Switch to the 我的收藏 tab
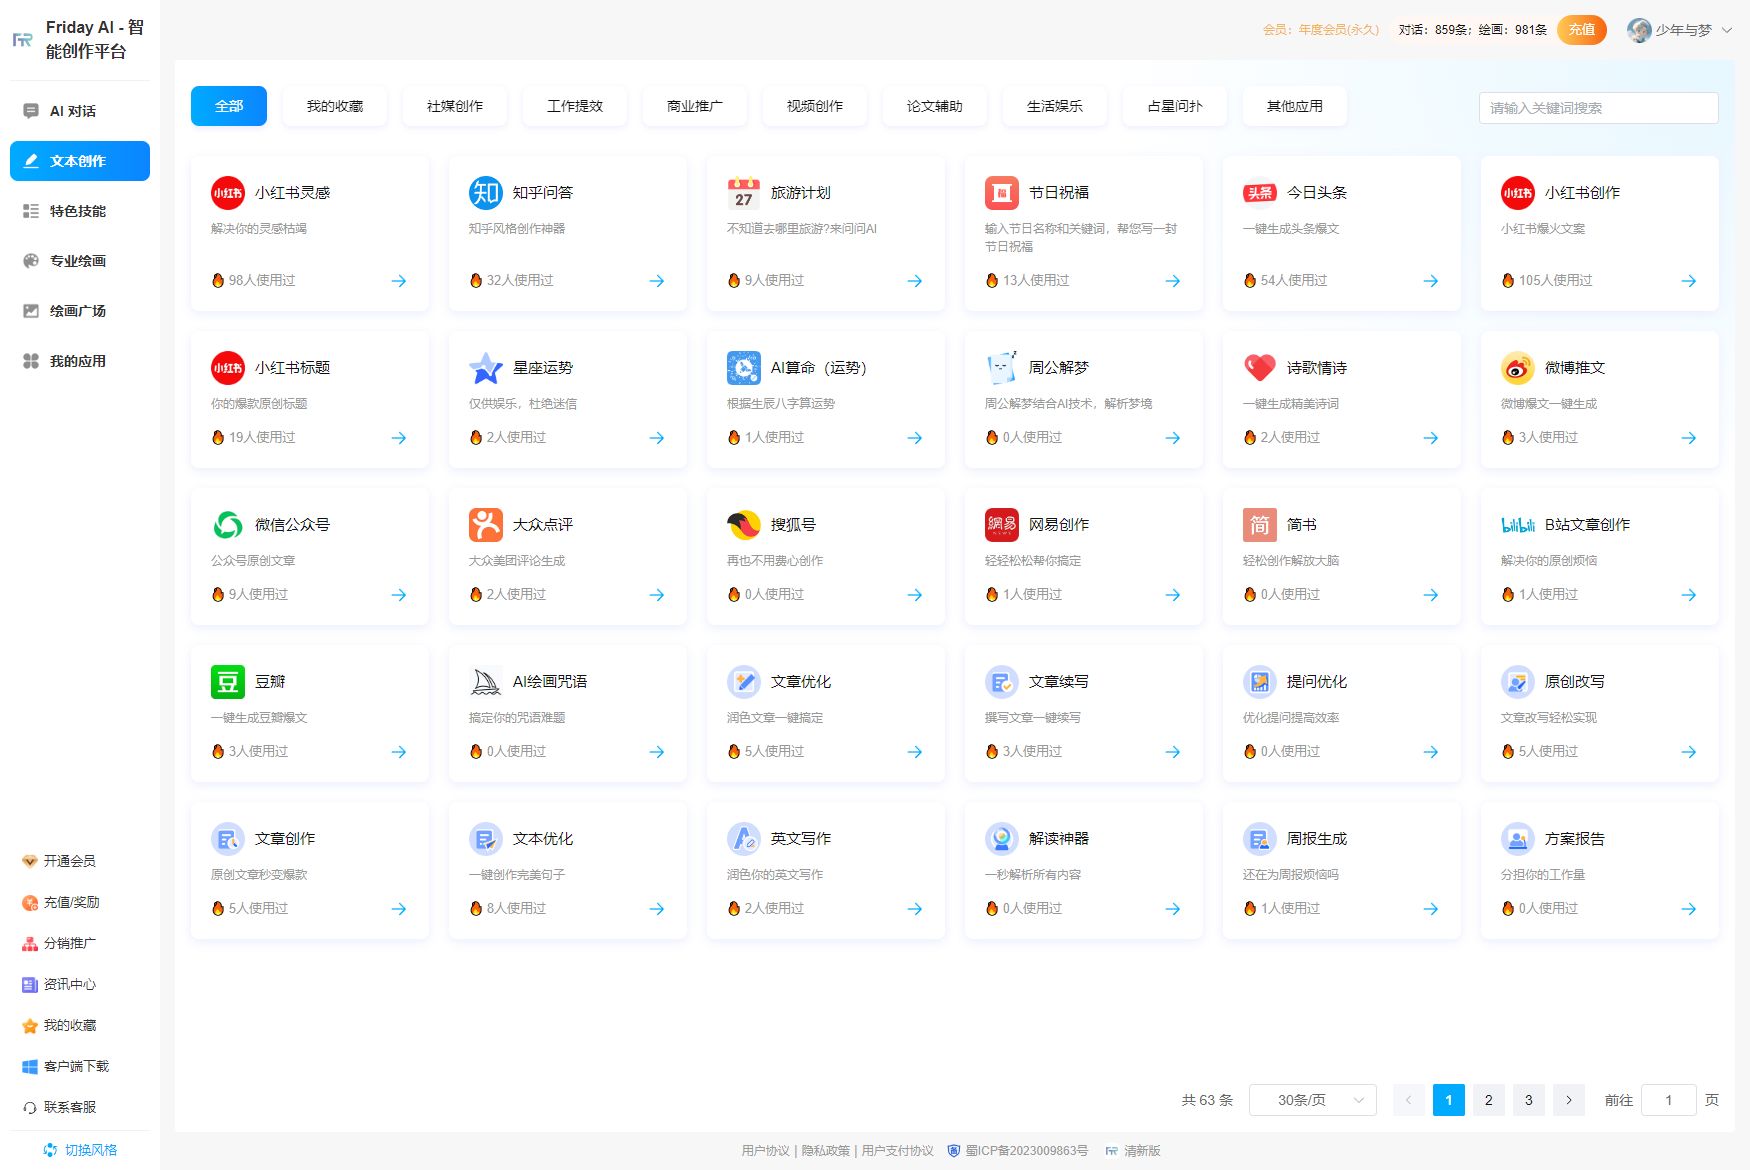Viewport: 1750px width, 1170px height. pos(335,106)
